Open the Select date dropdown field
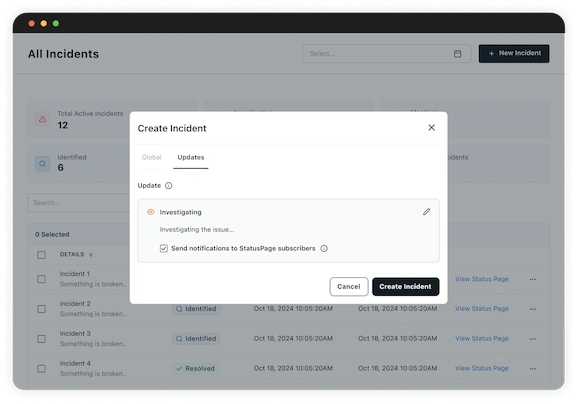Image resolution: width=578 pixels, height=404 pixels. coord(386,54)
